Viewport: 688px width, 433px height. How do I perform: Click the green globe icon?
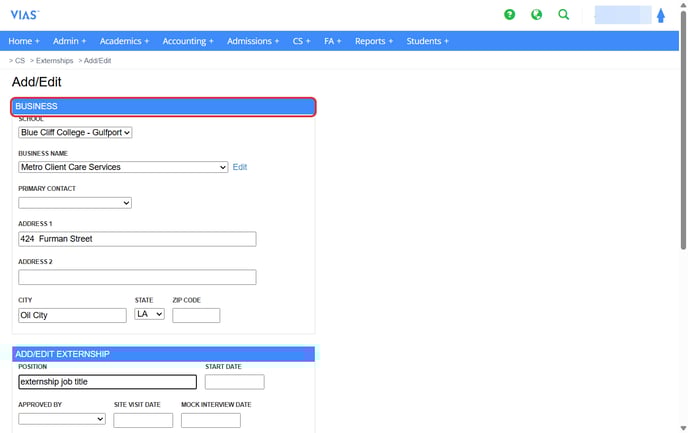(537, 15)
